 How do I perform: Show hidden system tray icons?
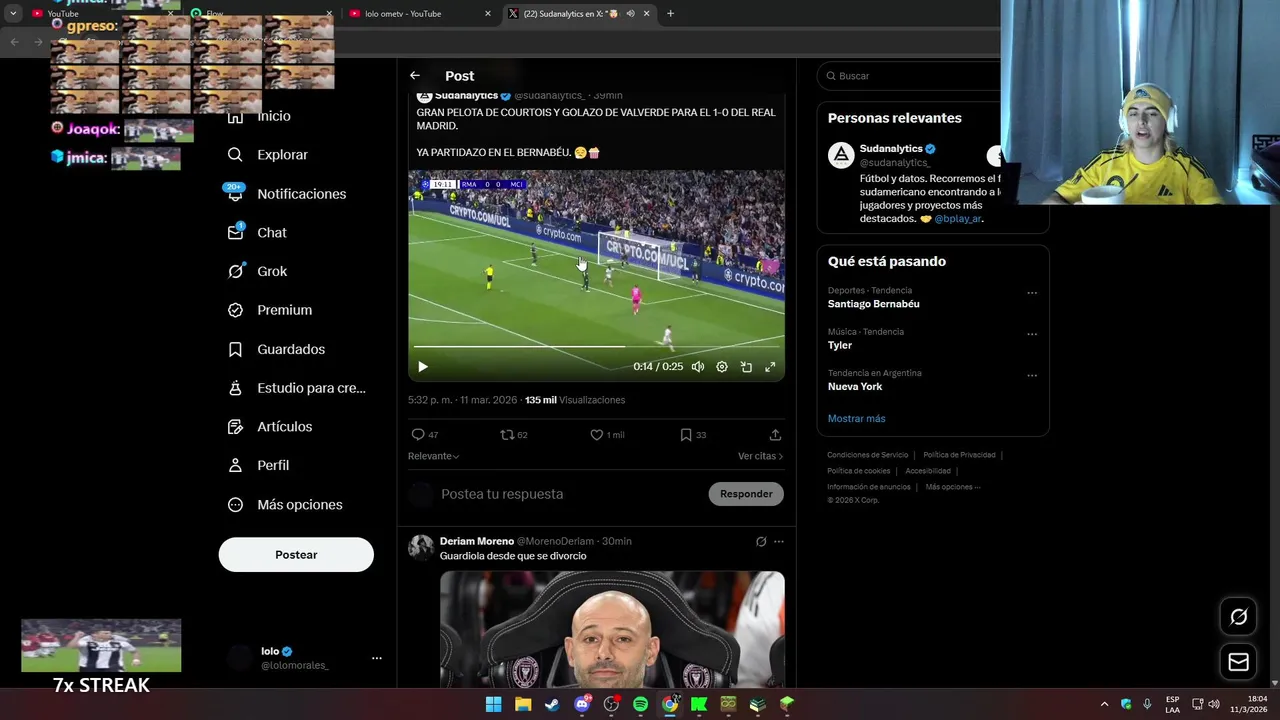(1104, 704)
